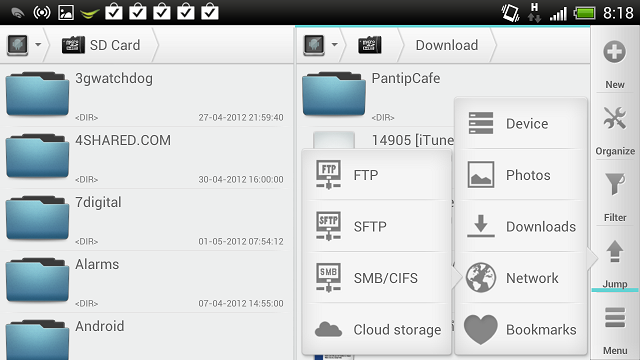Expand right pane device dropdown arrow
The image size is (640, 360).
point(334,44)
